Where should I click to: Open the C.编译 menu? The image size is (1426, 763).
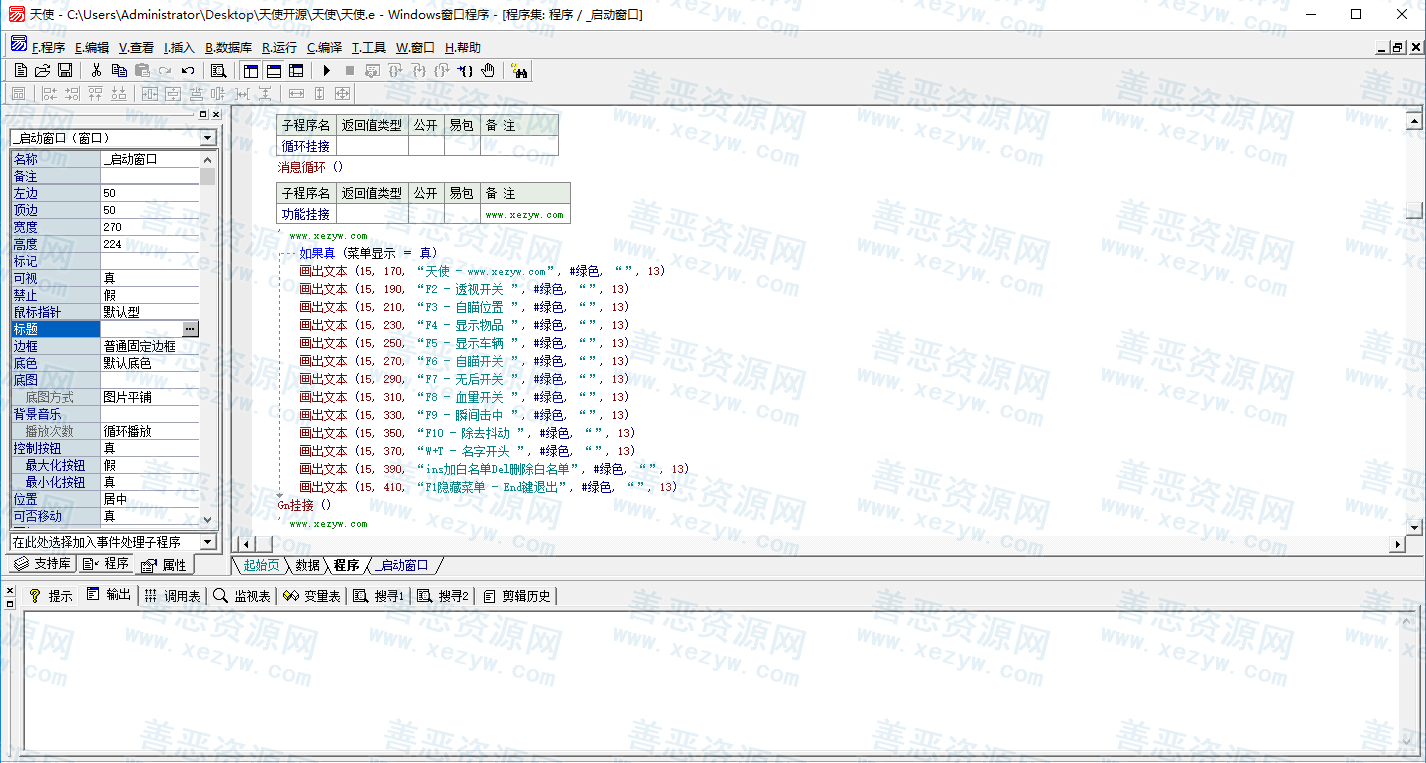tap(324, 47)
